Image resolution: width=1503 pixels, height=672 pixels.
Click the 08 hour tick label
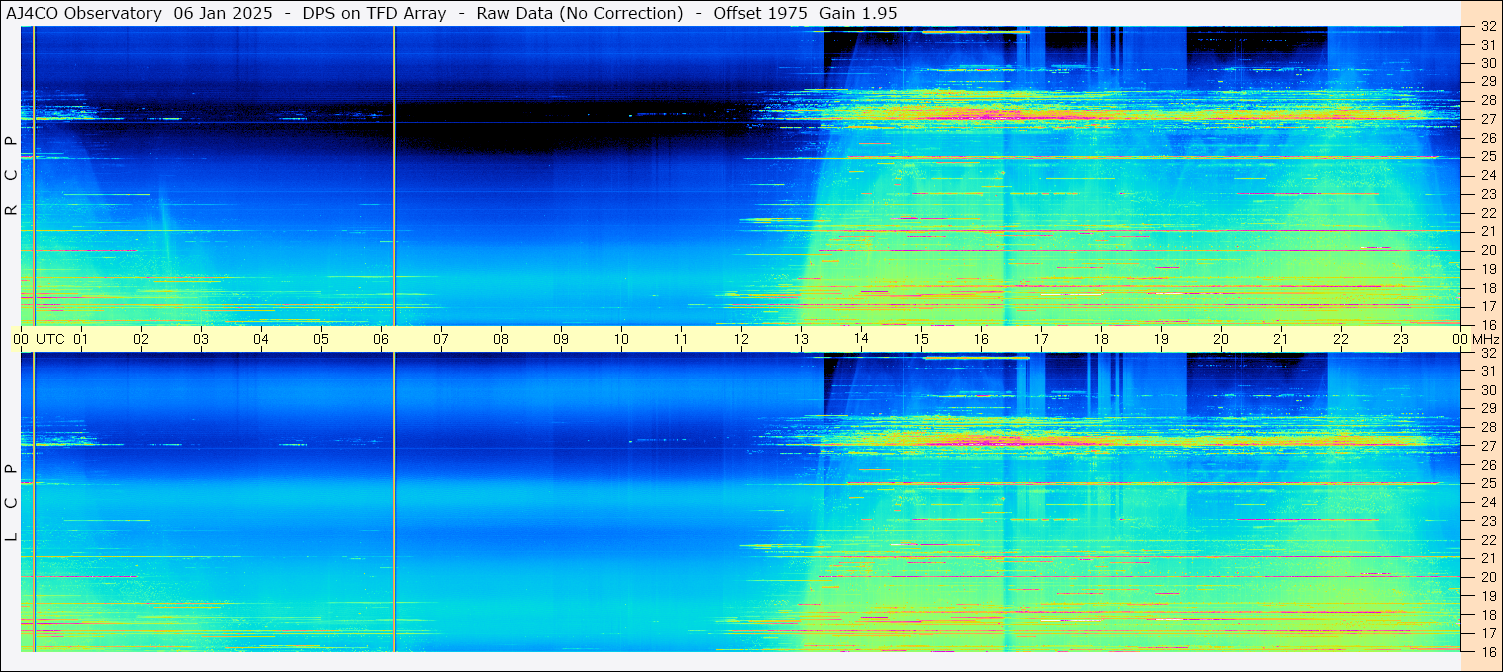(501, 339)
